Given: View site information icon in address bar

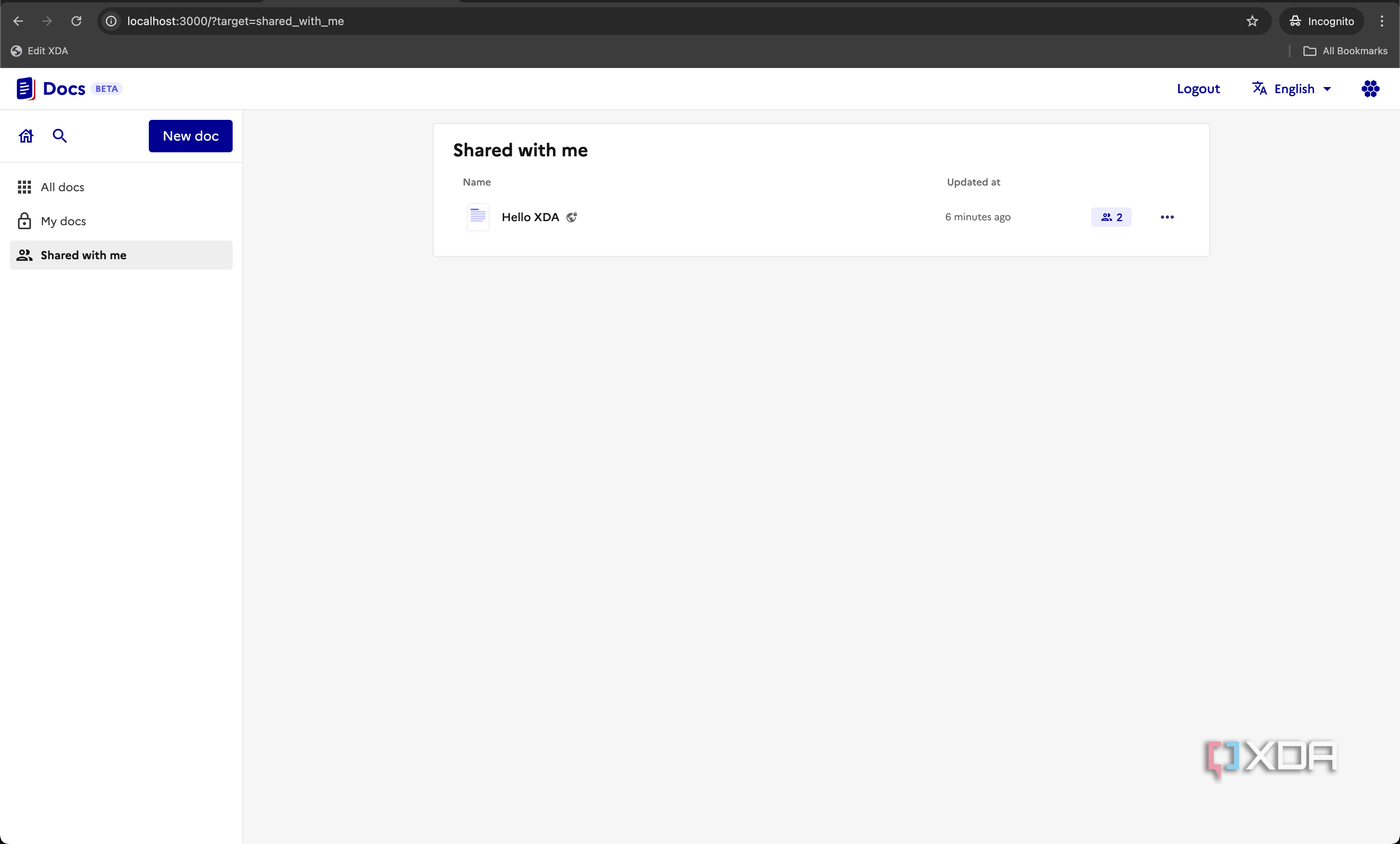Looking at the screenshot, I should [x=111, y=21].
